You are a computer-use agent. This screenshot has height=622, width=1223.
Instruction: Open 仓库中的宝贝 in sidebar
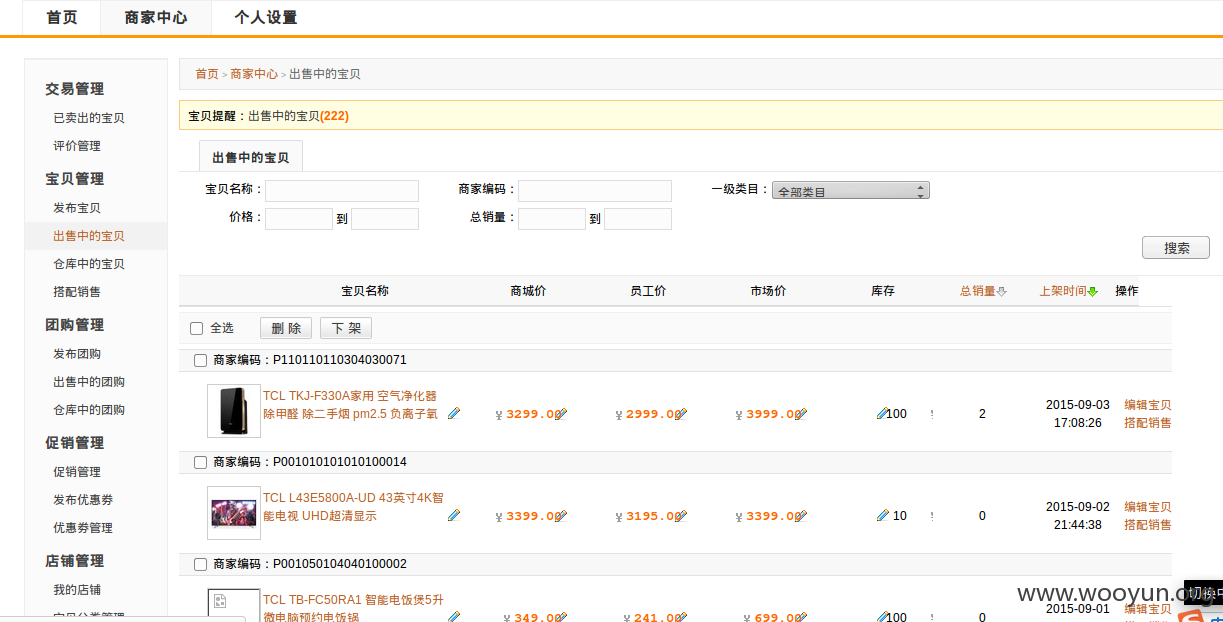click(x=89, y=264)
